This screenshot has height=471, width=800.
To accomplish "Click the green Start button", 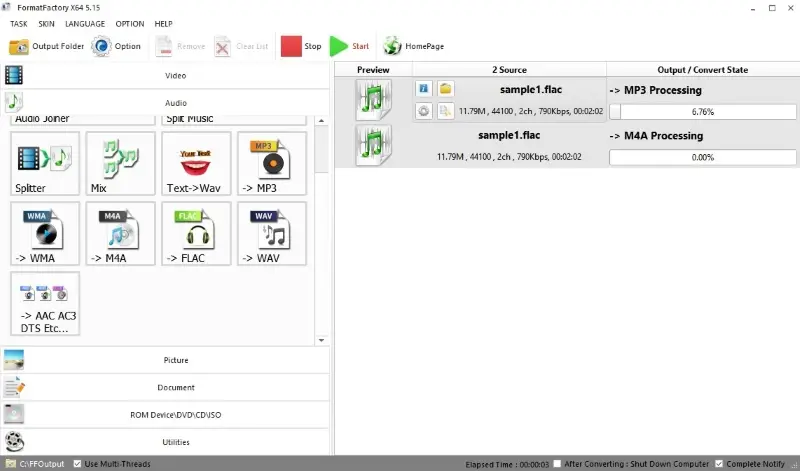I will point(349,46).
